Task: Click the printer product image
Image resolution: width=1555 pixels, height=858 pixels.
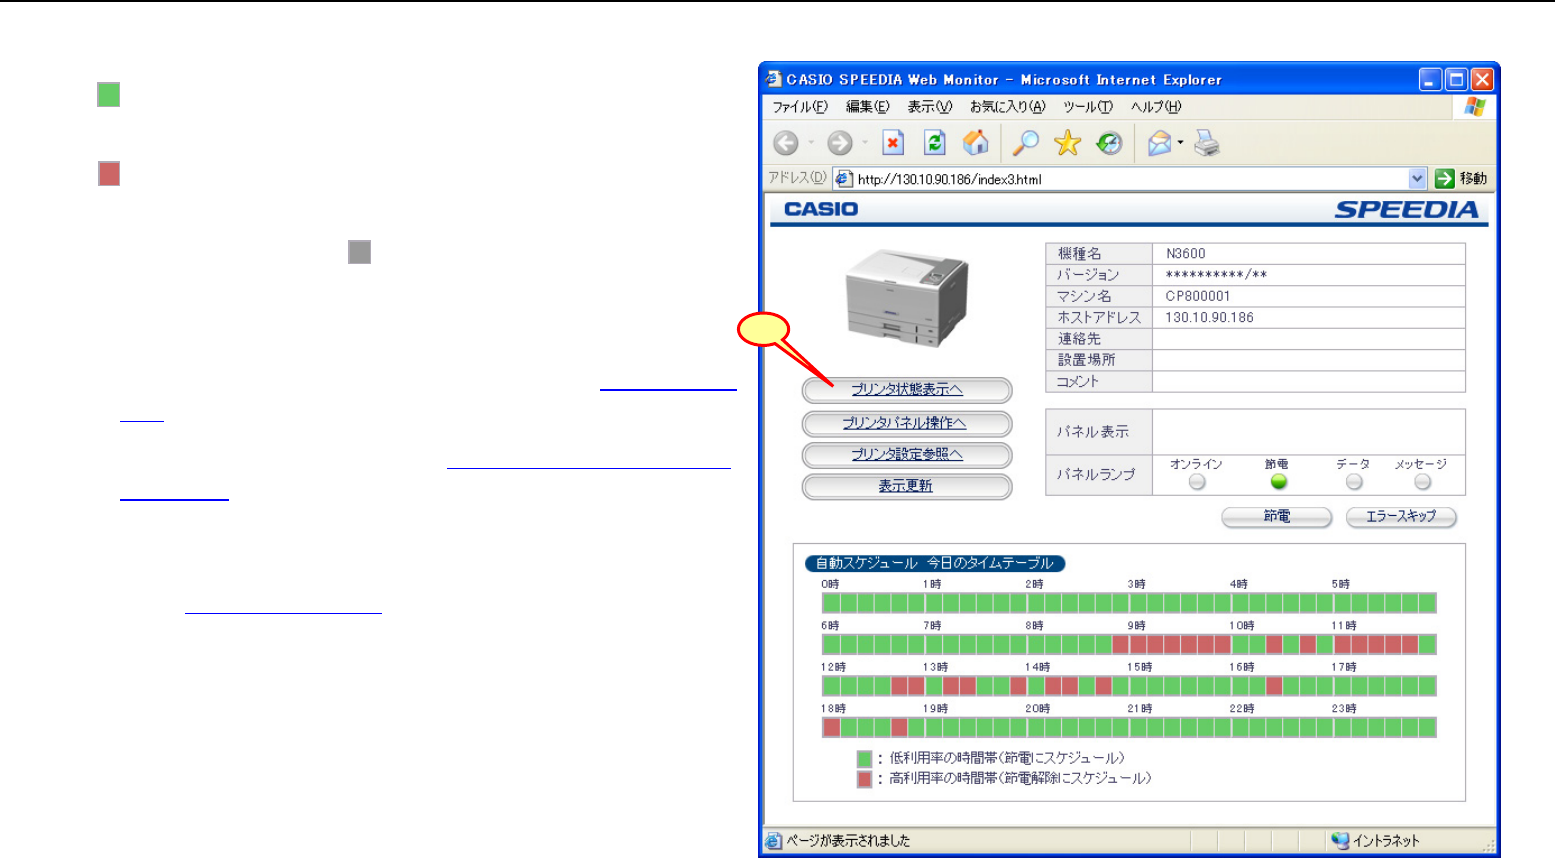Action: (x=907, y=298)
